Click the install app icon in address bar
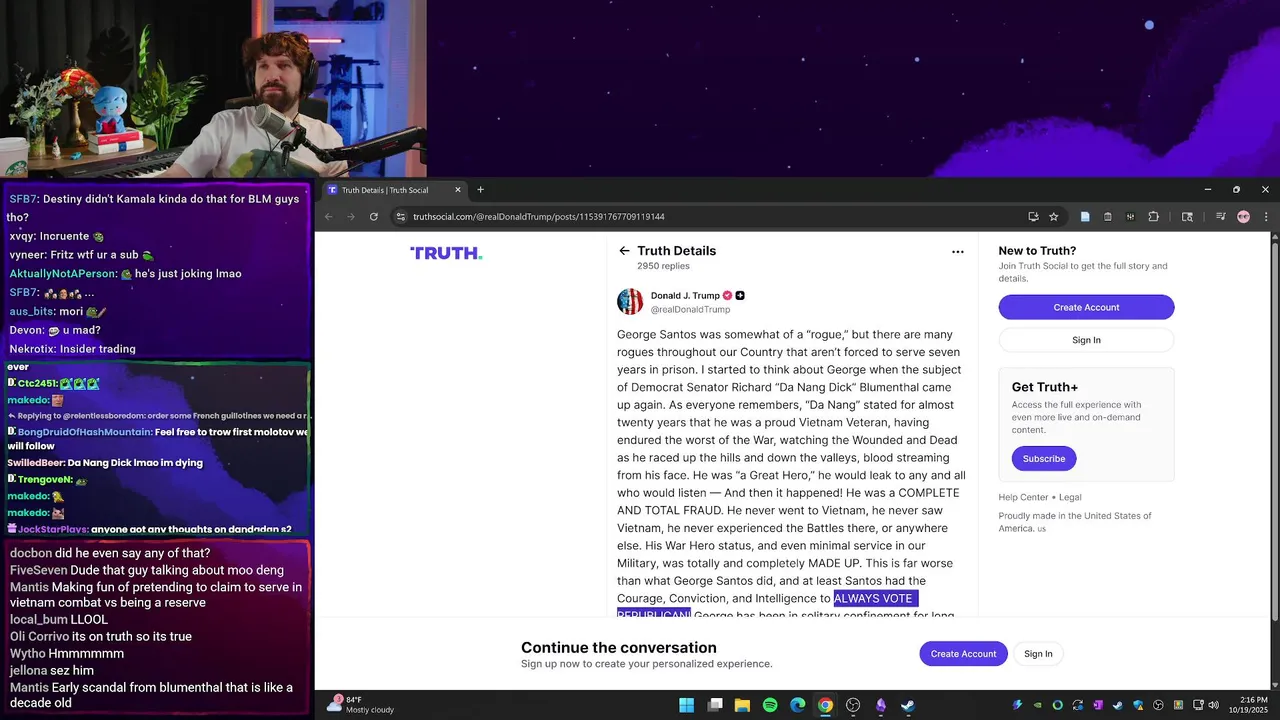The width and height of the screenshot is (1280, 720). 1033,216
